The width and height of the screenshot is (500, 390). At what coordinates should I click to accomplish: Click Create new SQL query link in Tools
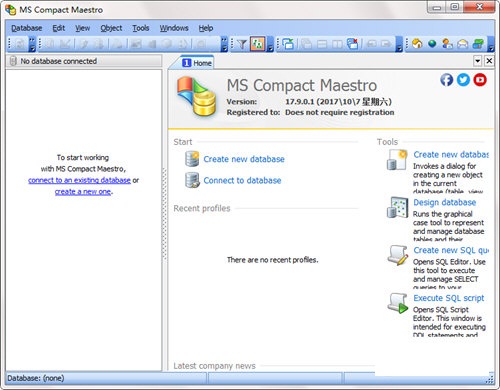pos(451,250)
